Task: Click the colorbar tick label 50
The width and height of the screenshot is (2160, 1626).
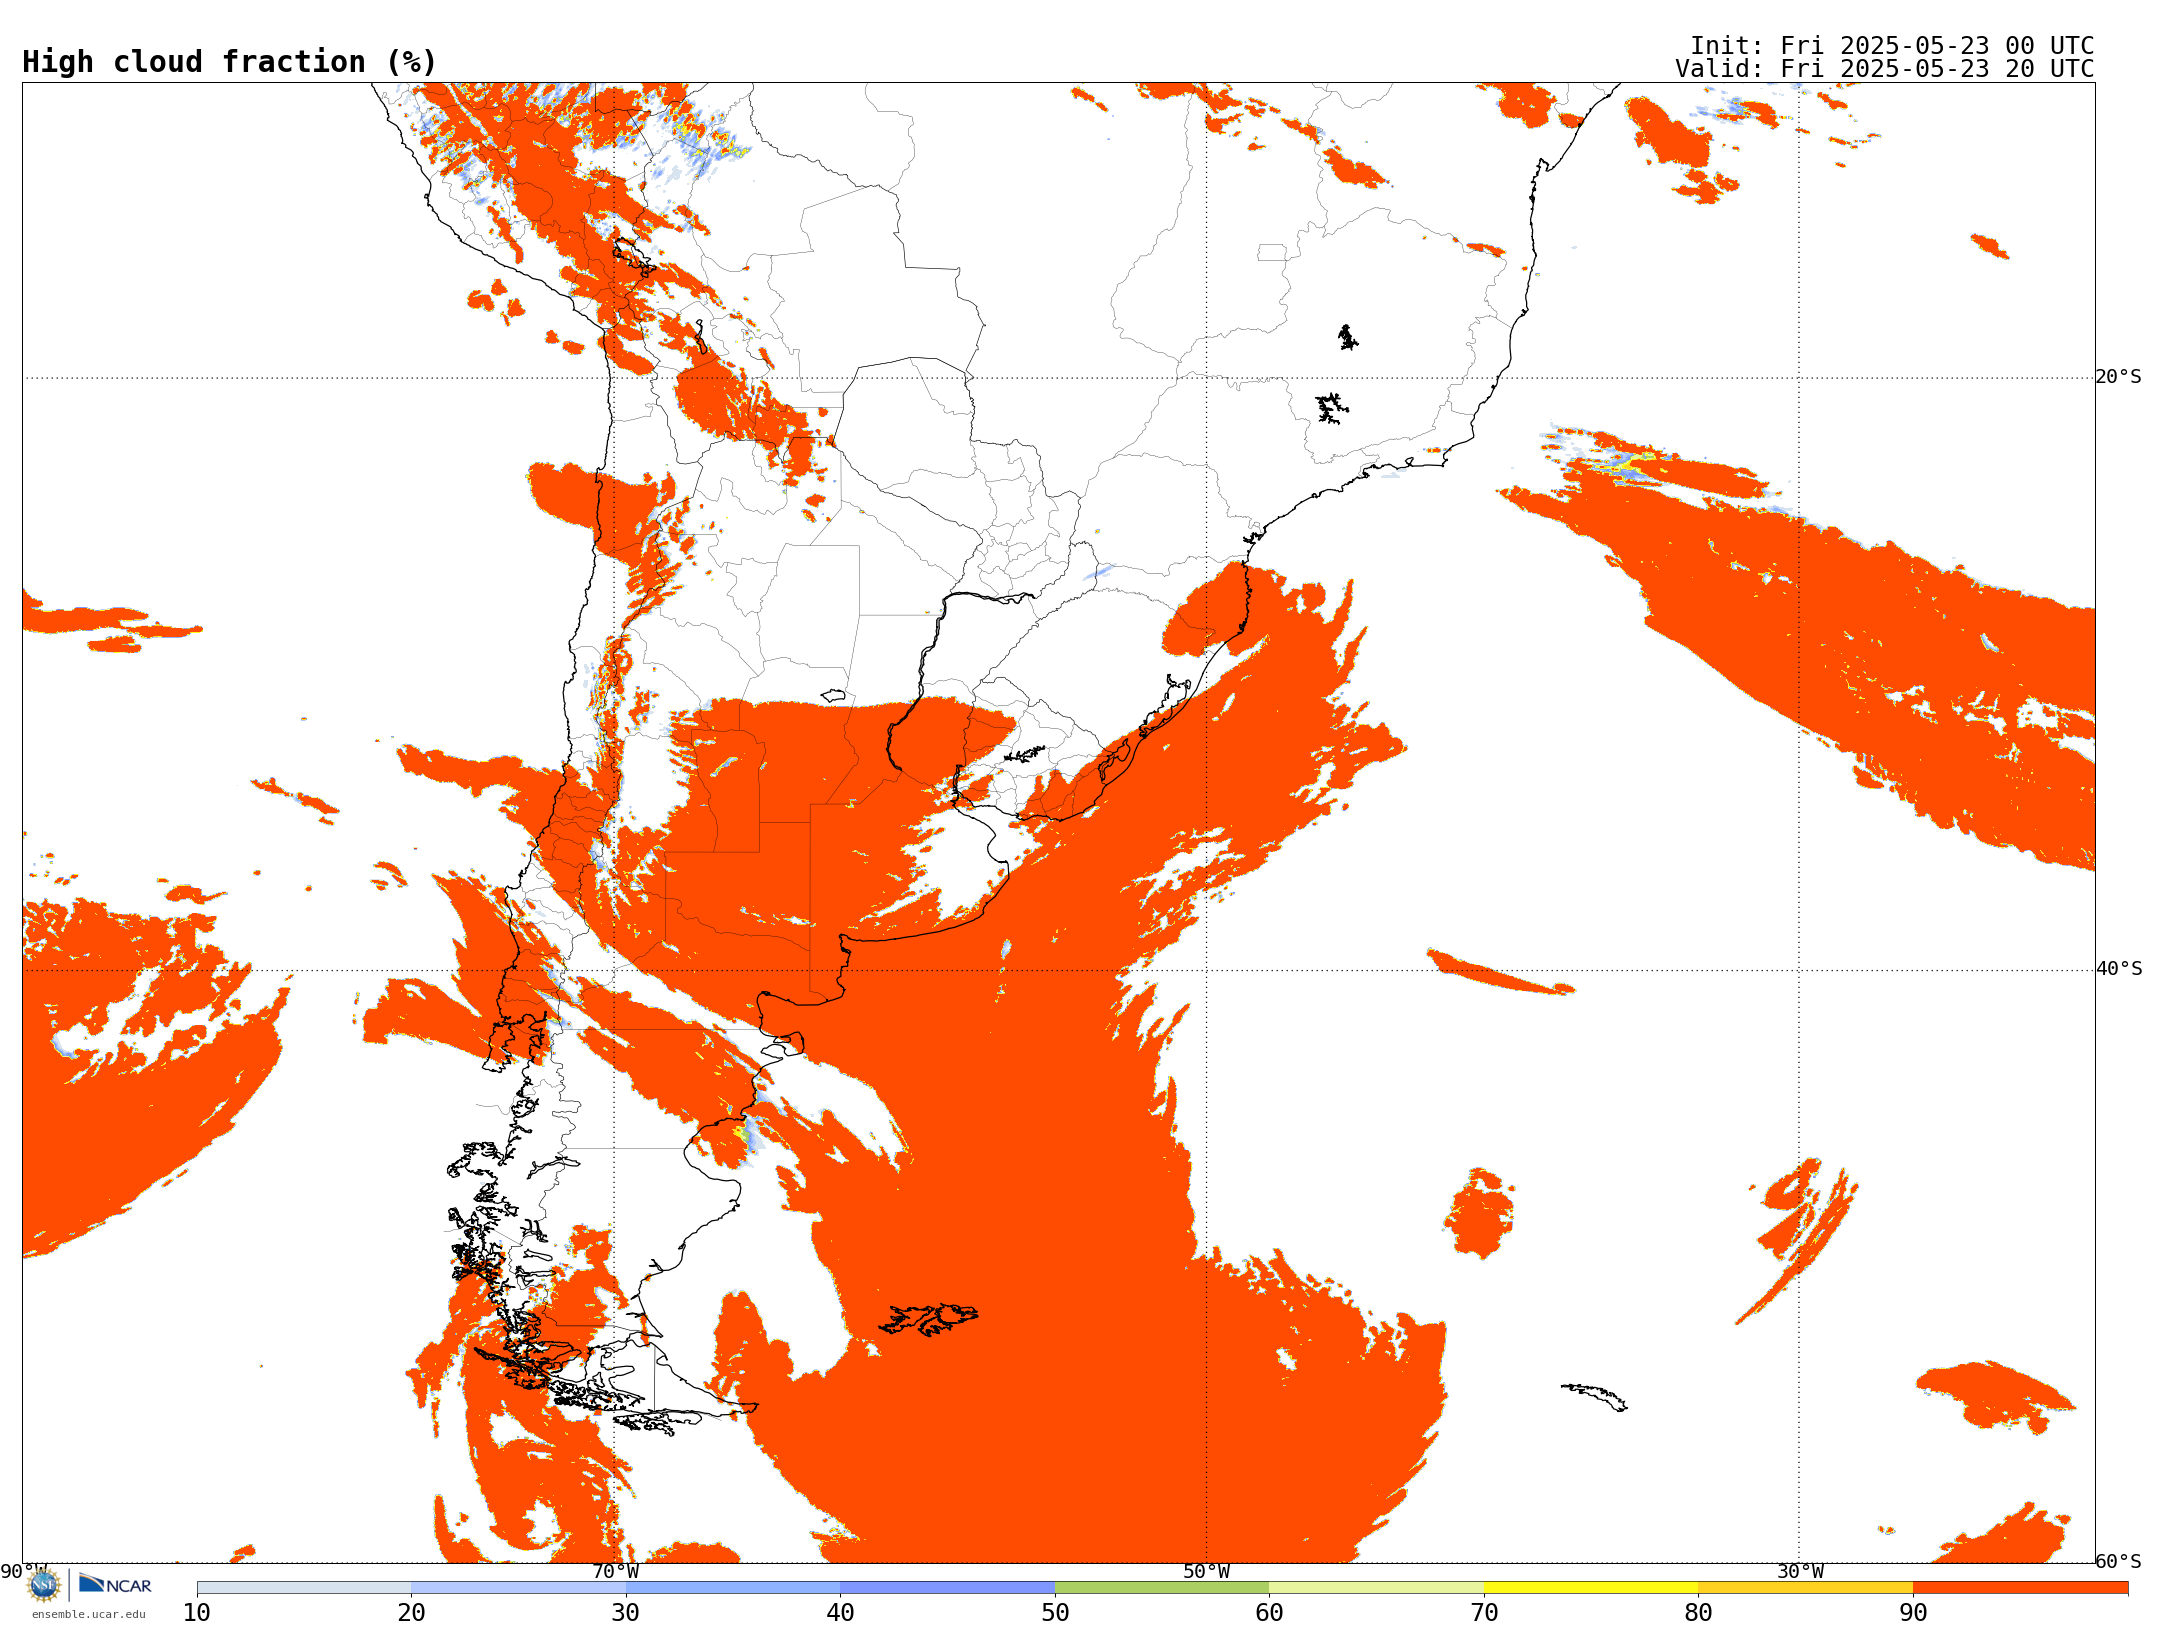Action: click(x=1055, y=1613)
